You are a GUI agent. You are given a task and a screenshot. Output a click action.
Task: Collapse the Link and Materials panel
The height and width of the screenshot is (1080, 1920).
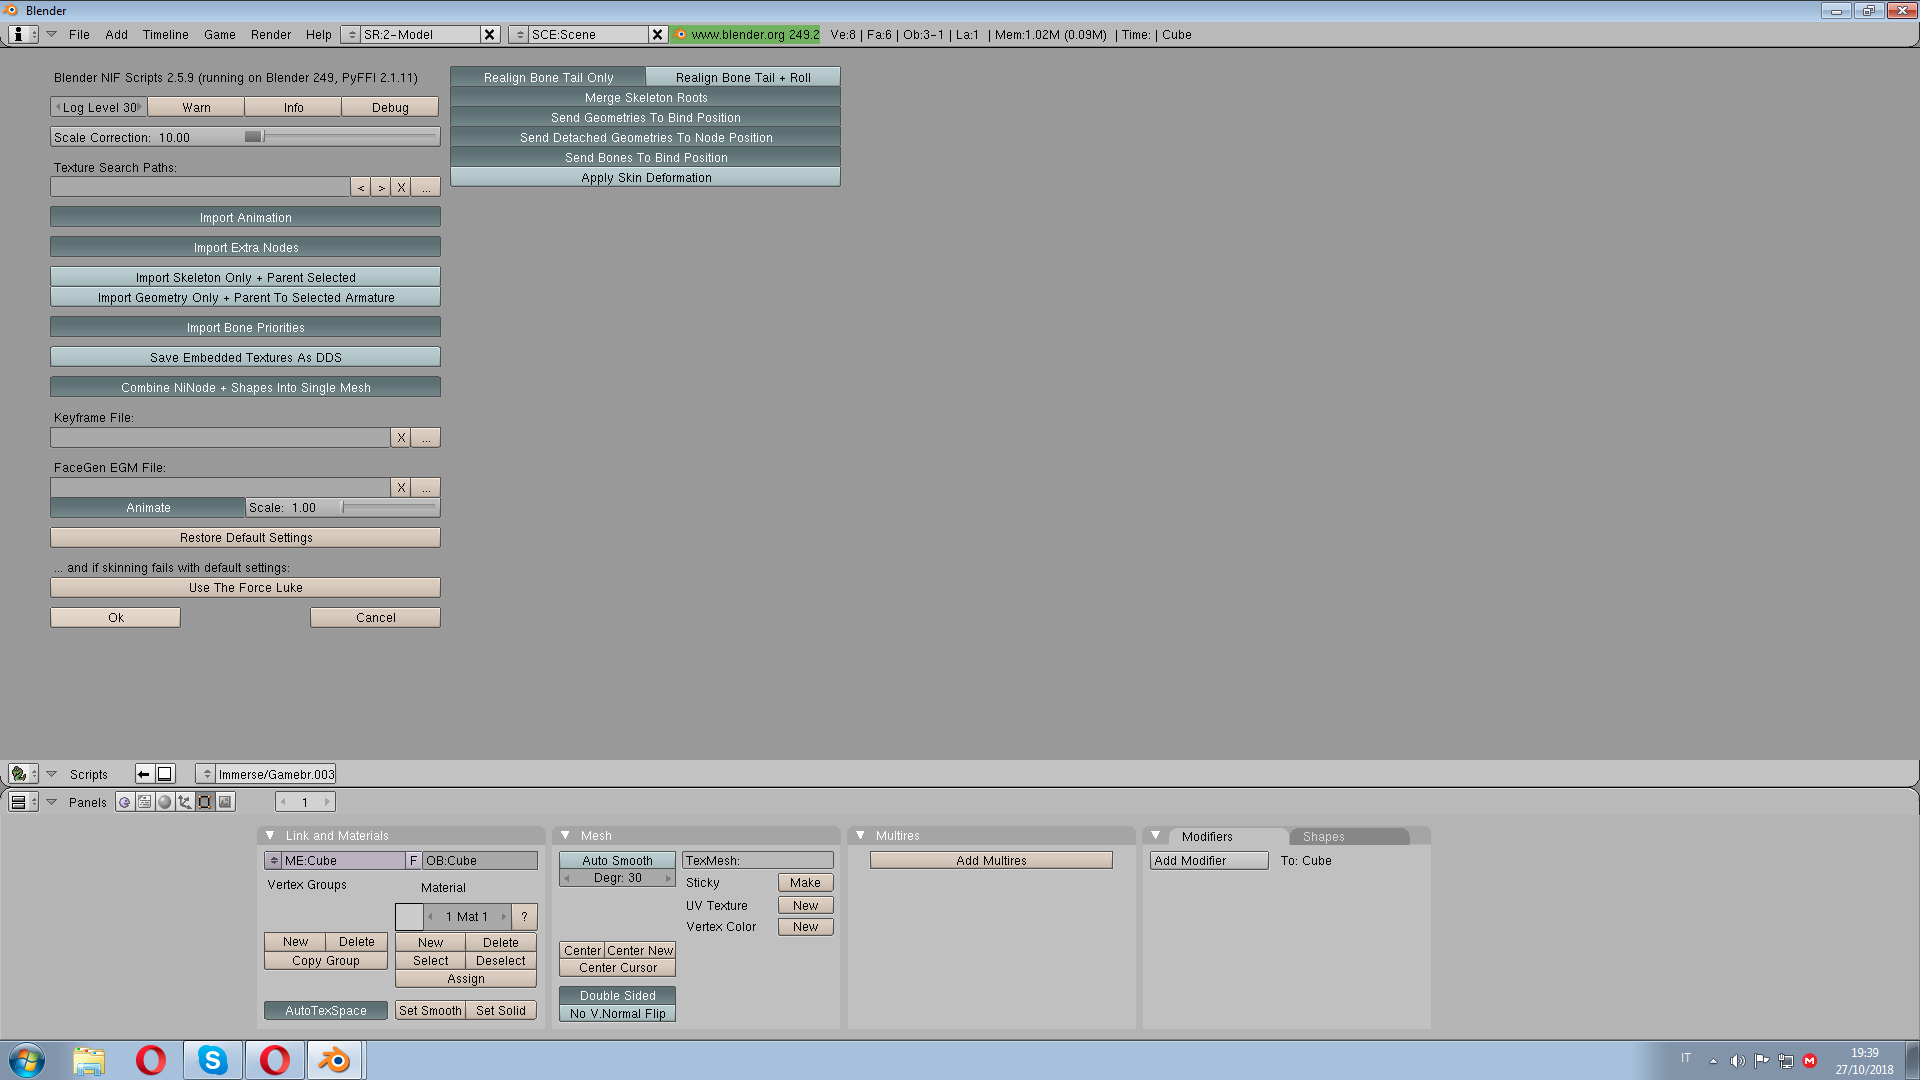click(x=270, y=836)
